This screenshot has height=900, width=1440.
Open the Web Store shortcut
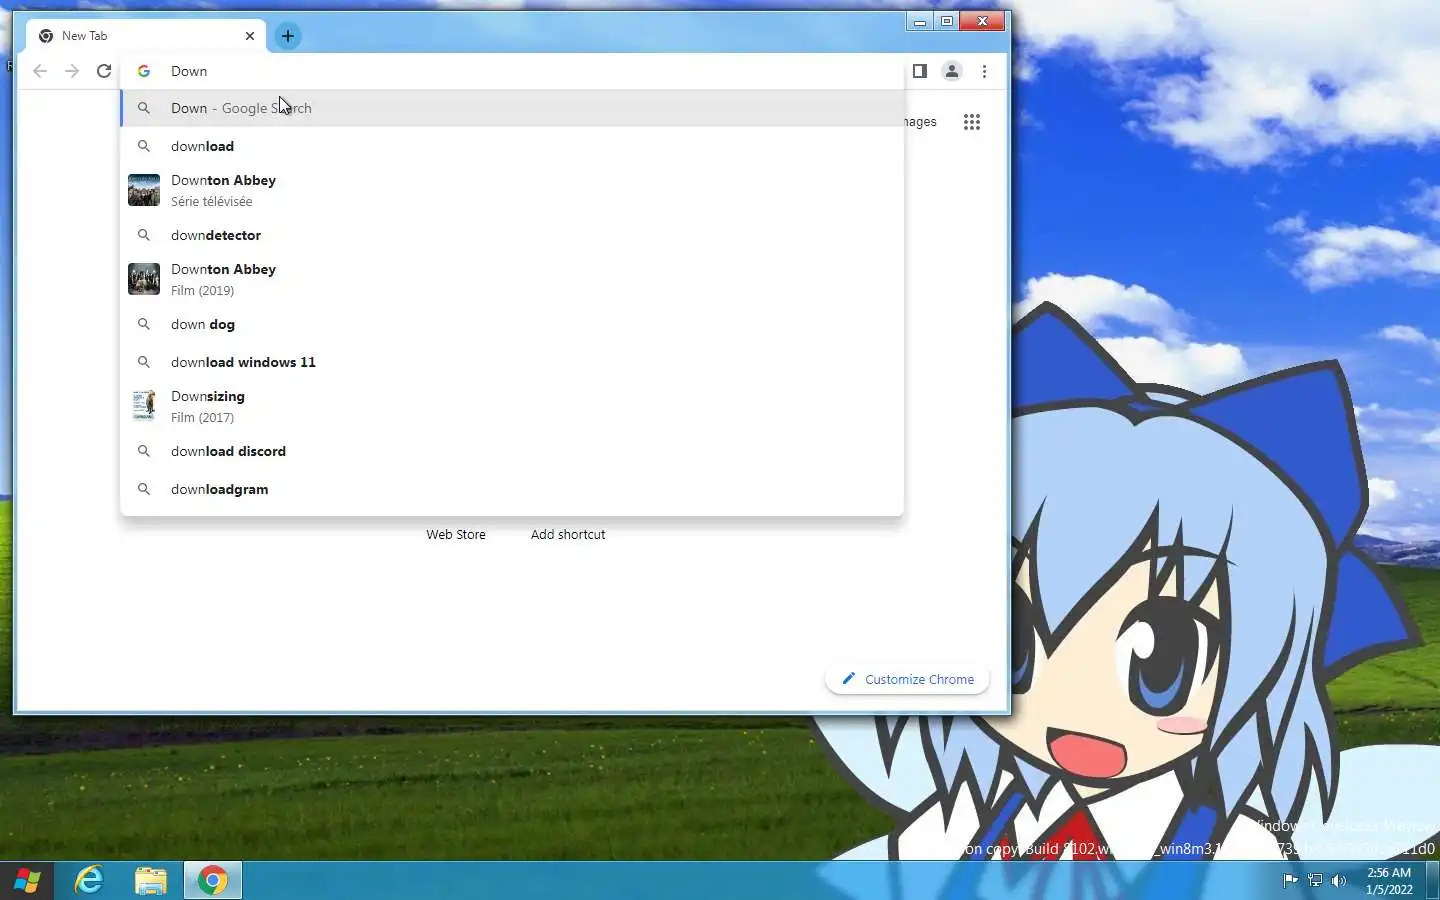pos(456,535)
